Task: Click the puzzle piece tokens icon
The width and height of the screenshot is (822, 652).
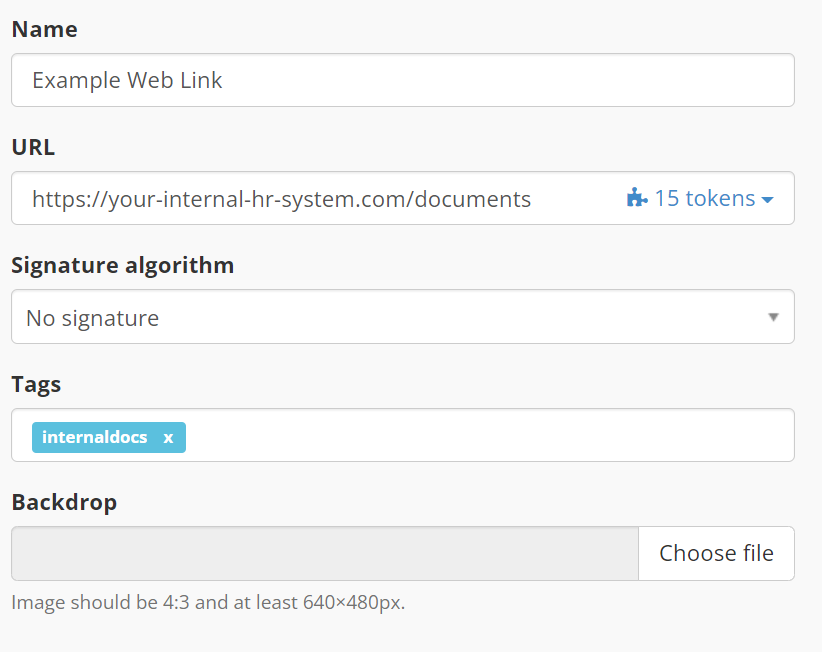Action: 637,198
